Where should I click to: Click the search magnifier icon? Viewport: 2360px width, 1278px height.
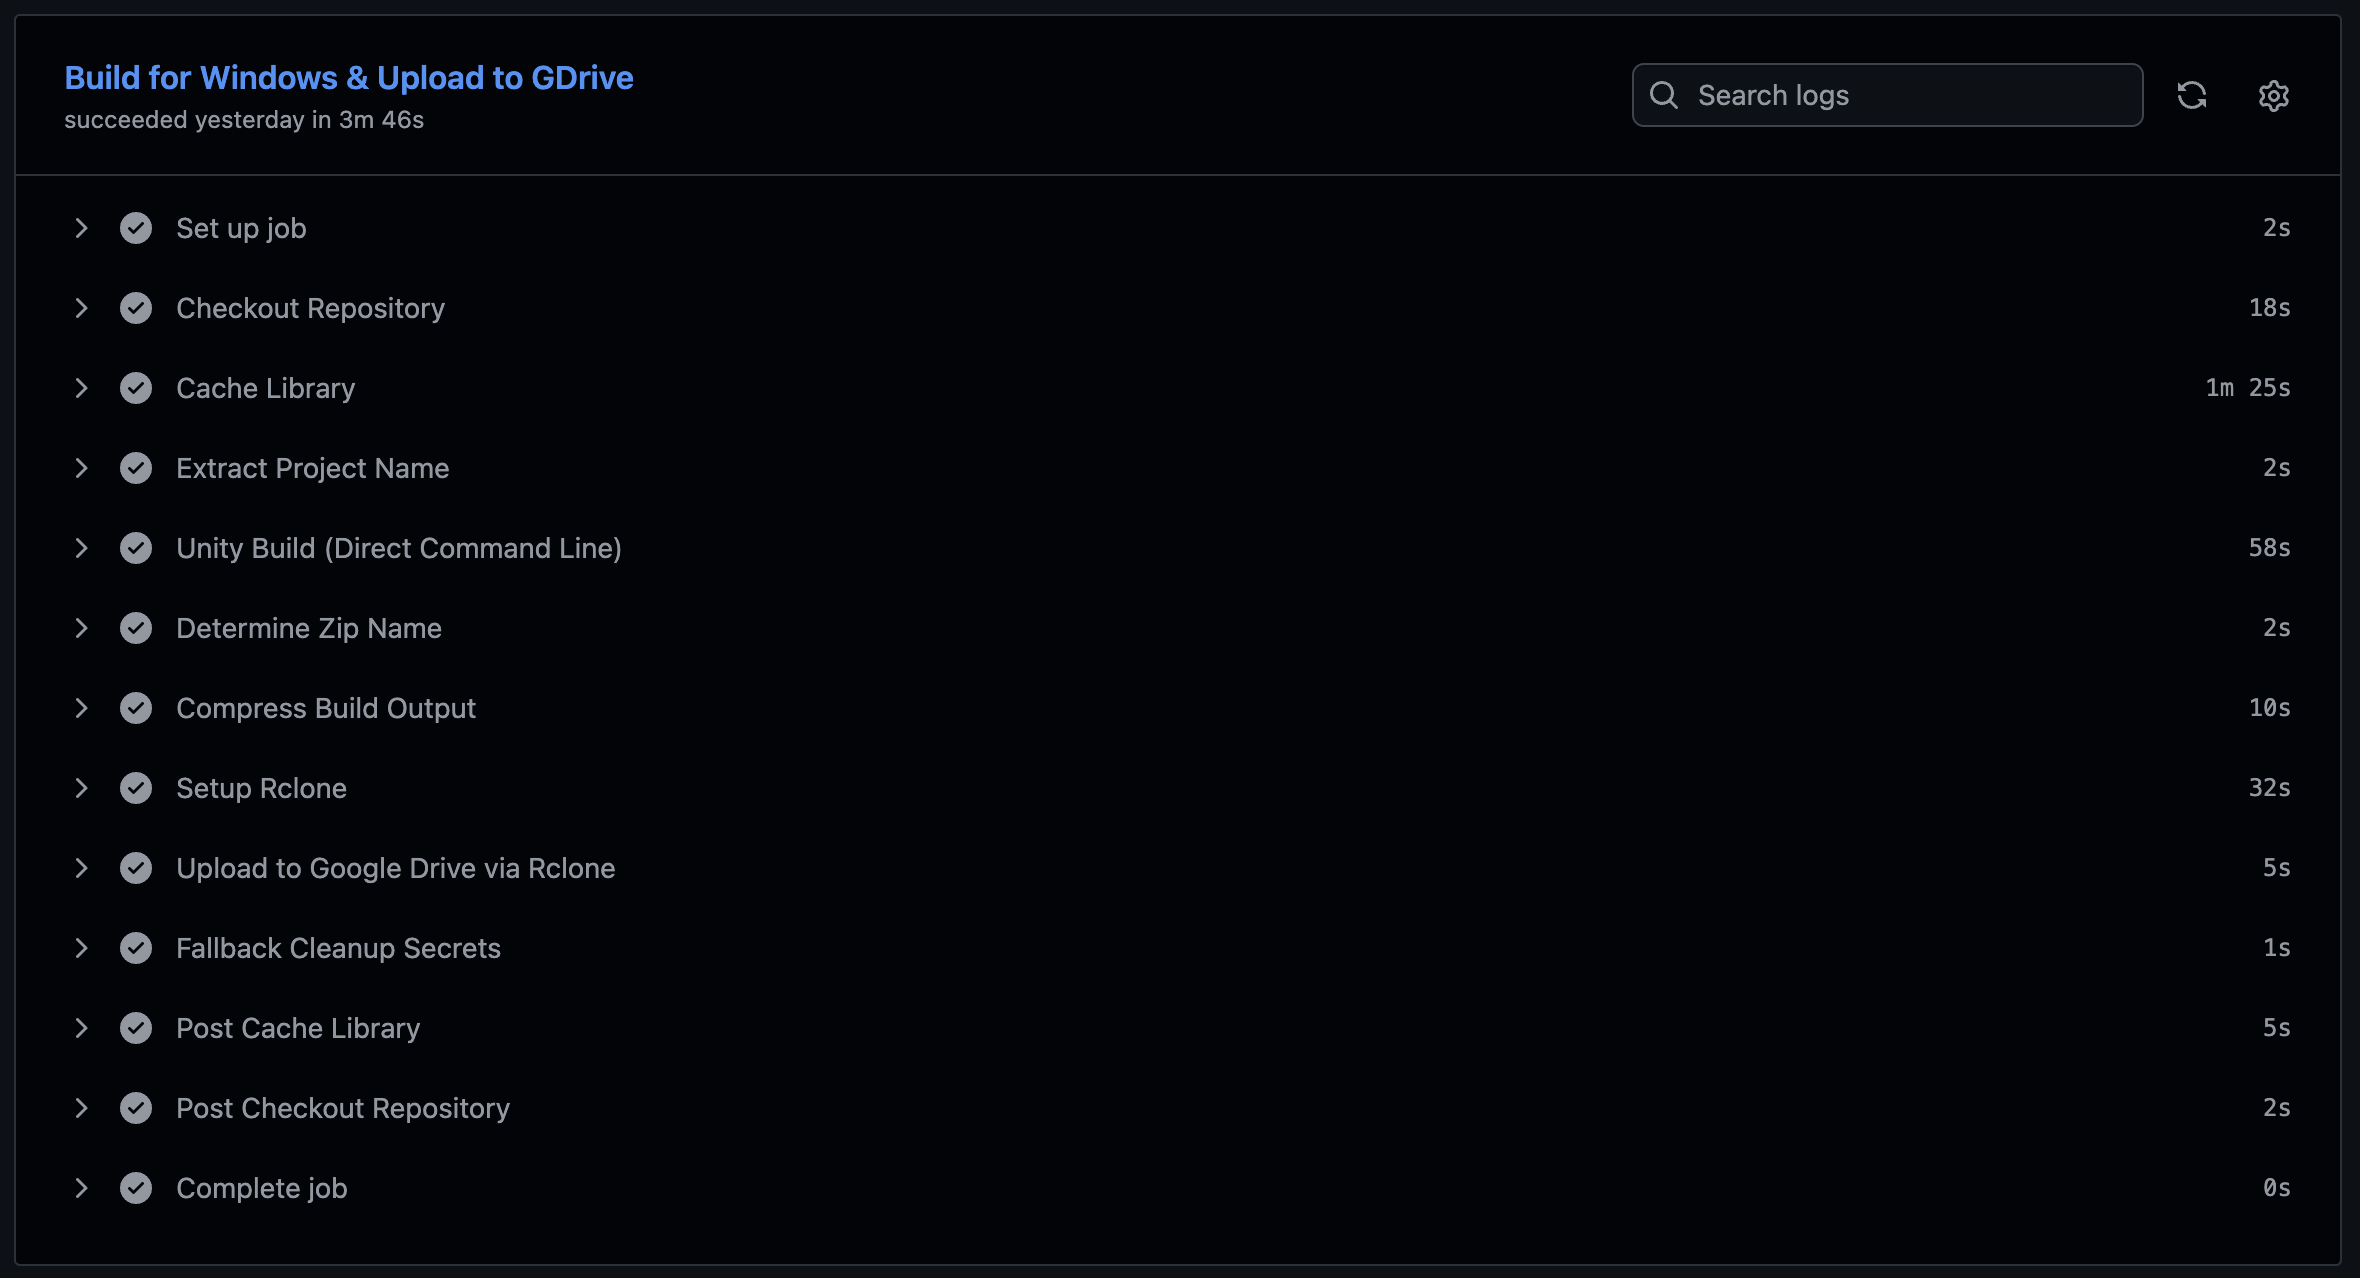(1664, 95)
